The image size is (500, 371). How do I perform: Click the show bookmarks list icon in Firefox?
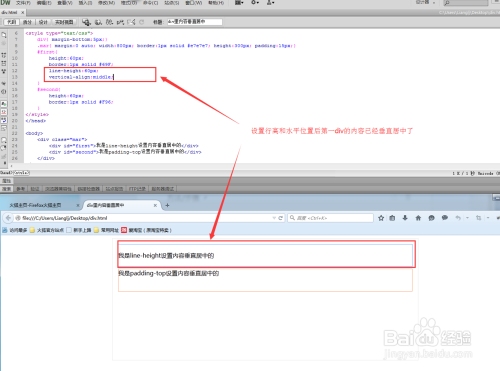(x=392, y=218)
